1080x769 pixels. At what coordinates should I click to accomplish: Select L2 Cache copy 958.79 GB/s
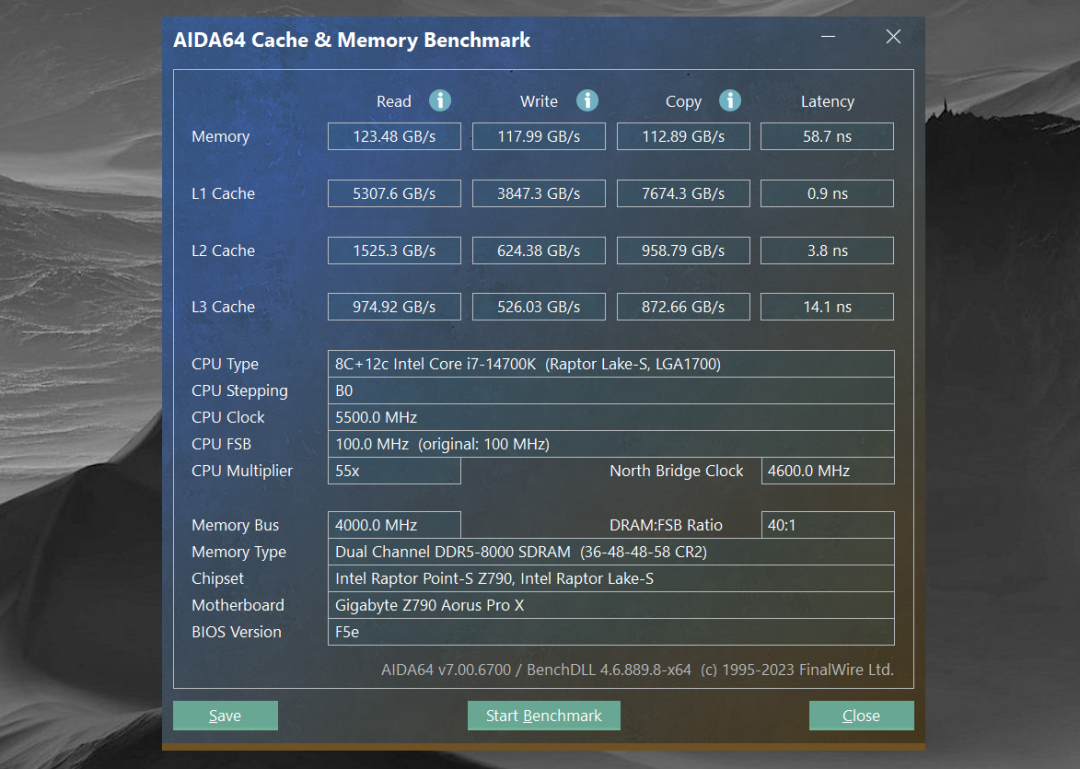coord(683,251)
